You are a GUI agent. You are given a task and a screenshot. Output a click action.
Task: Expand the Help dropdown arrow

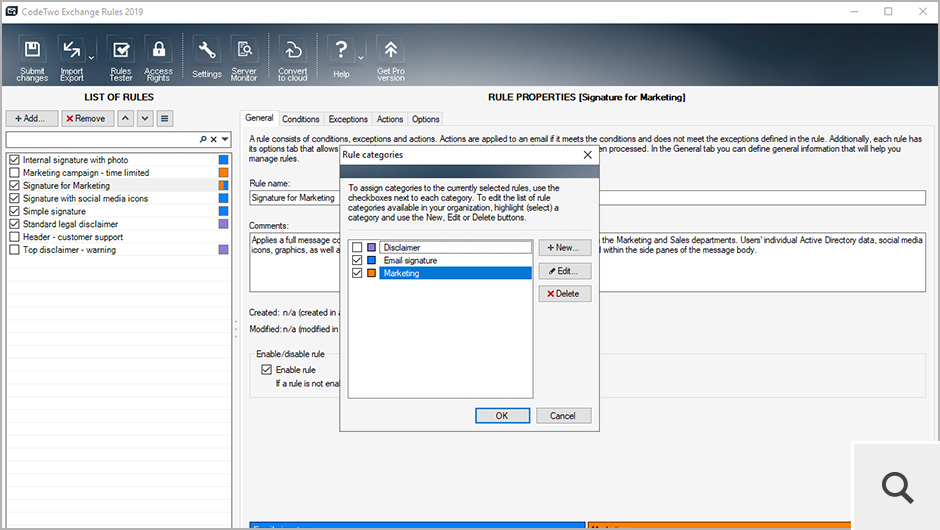coord(361,58)
